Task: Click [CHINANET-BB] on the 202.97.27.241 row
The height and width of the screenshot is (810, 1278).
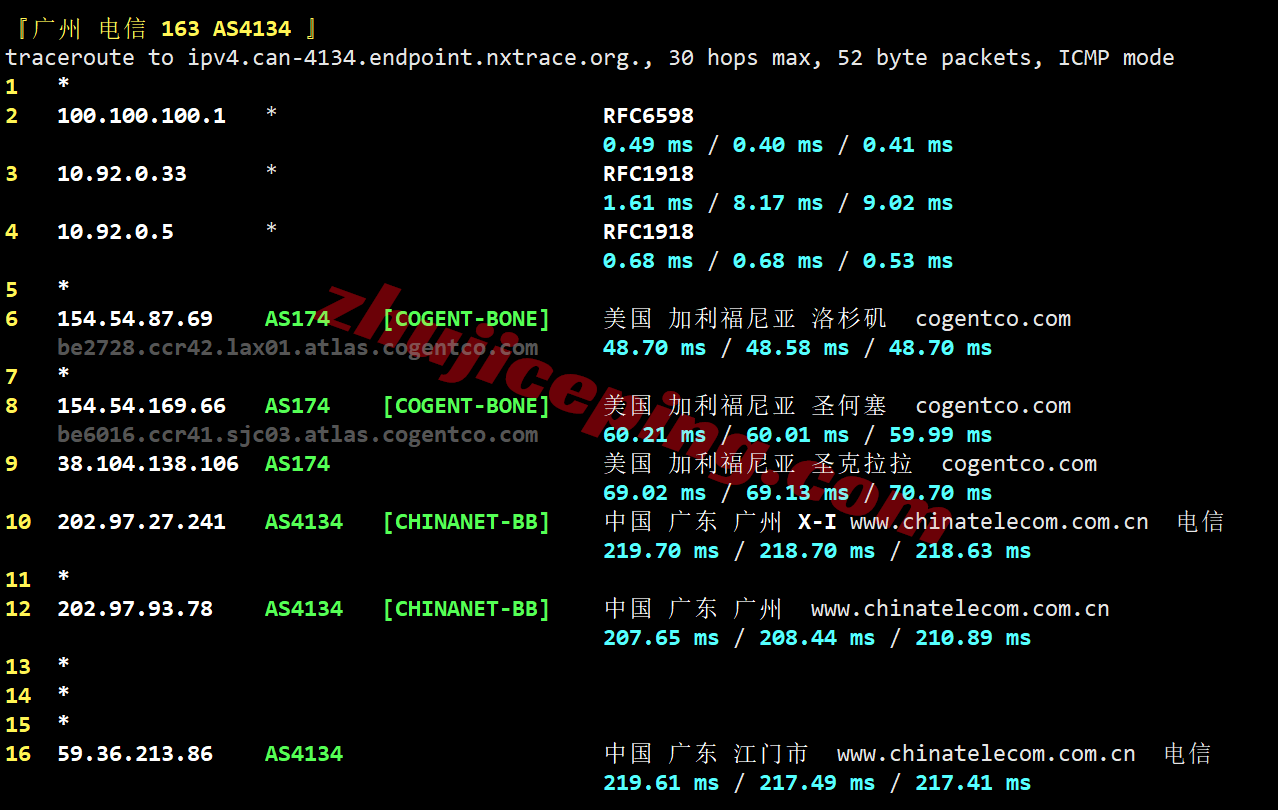Action: (466, 522)
